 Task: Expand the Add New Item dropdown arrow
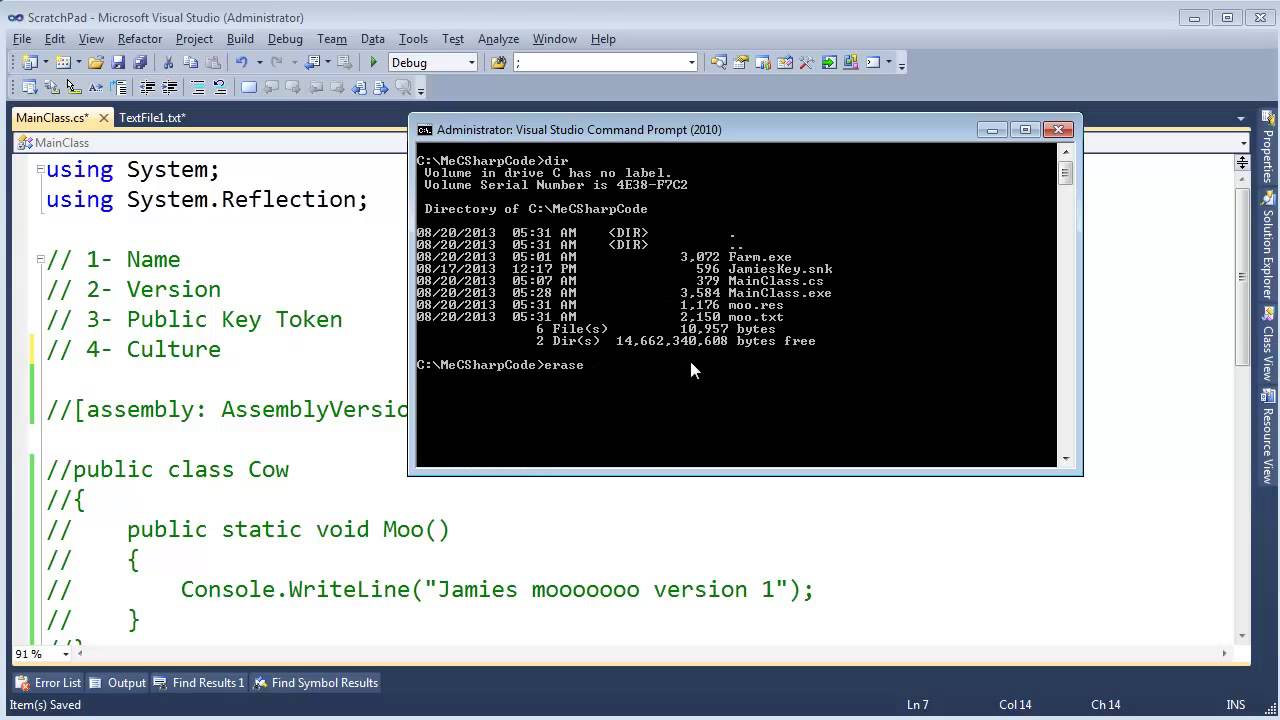coord(78,62)
